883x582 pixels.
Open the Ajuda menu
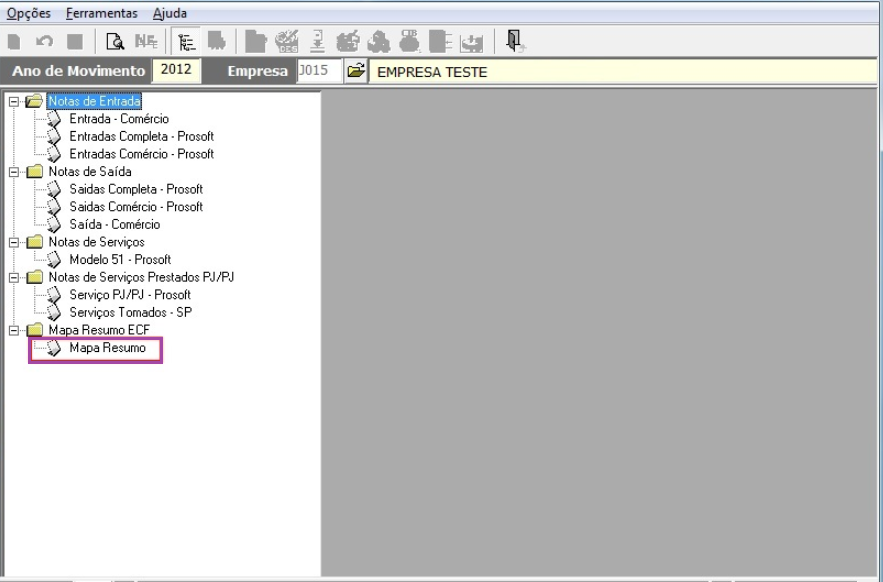click(x=170, y=13)
